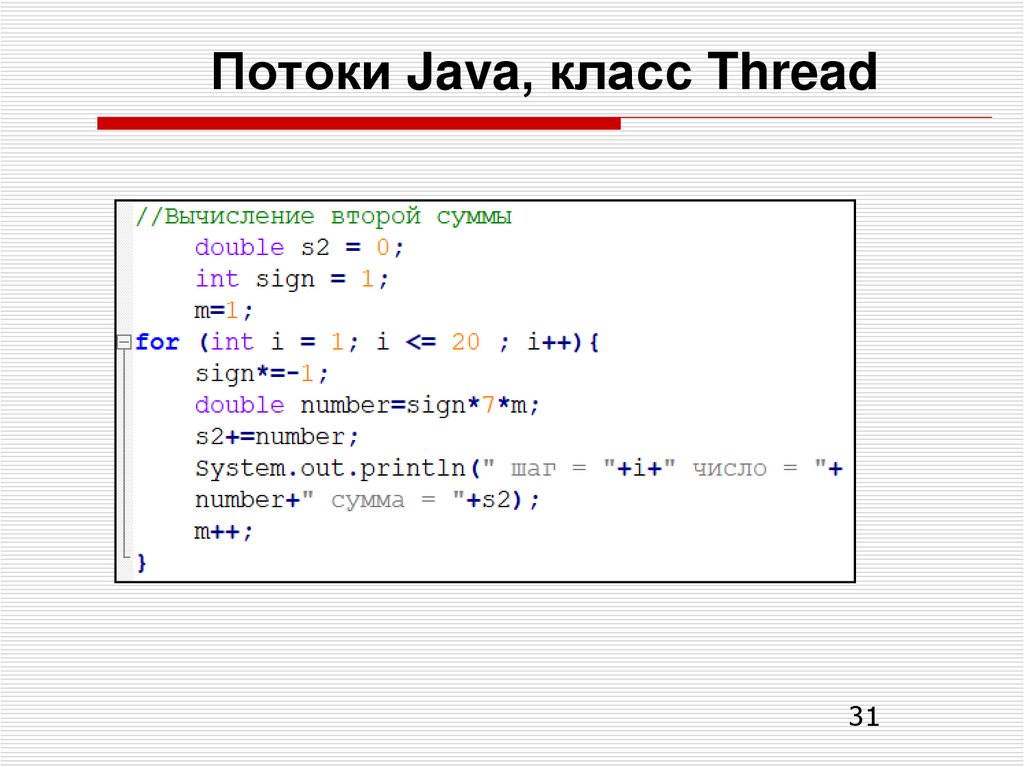Click the orange literal 20 in loop condition
Image resolution: width=1024 pixels, height=767 pixels.
point(465,342)
